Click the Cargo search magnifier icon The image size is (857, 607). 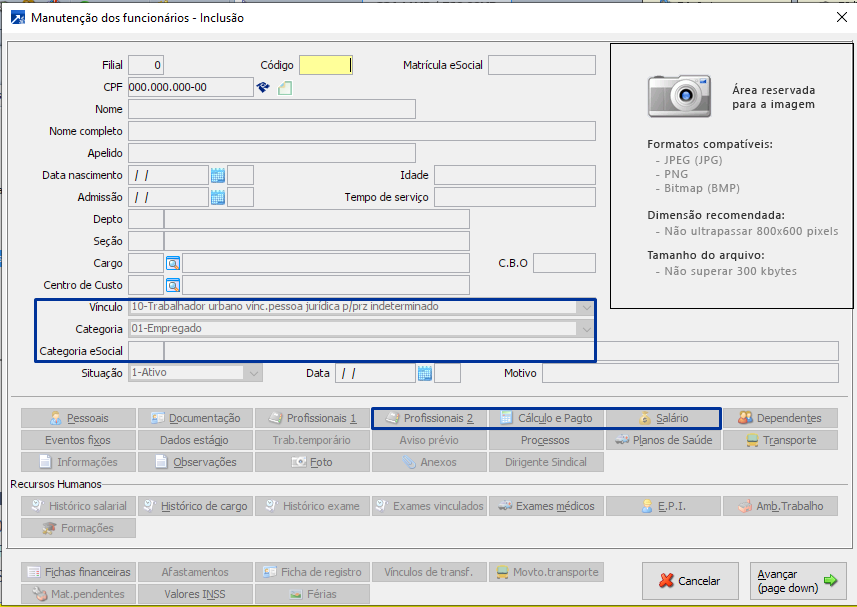[173, 263]
